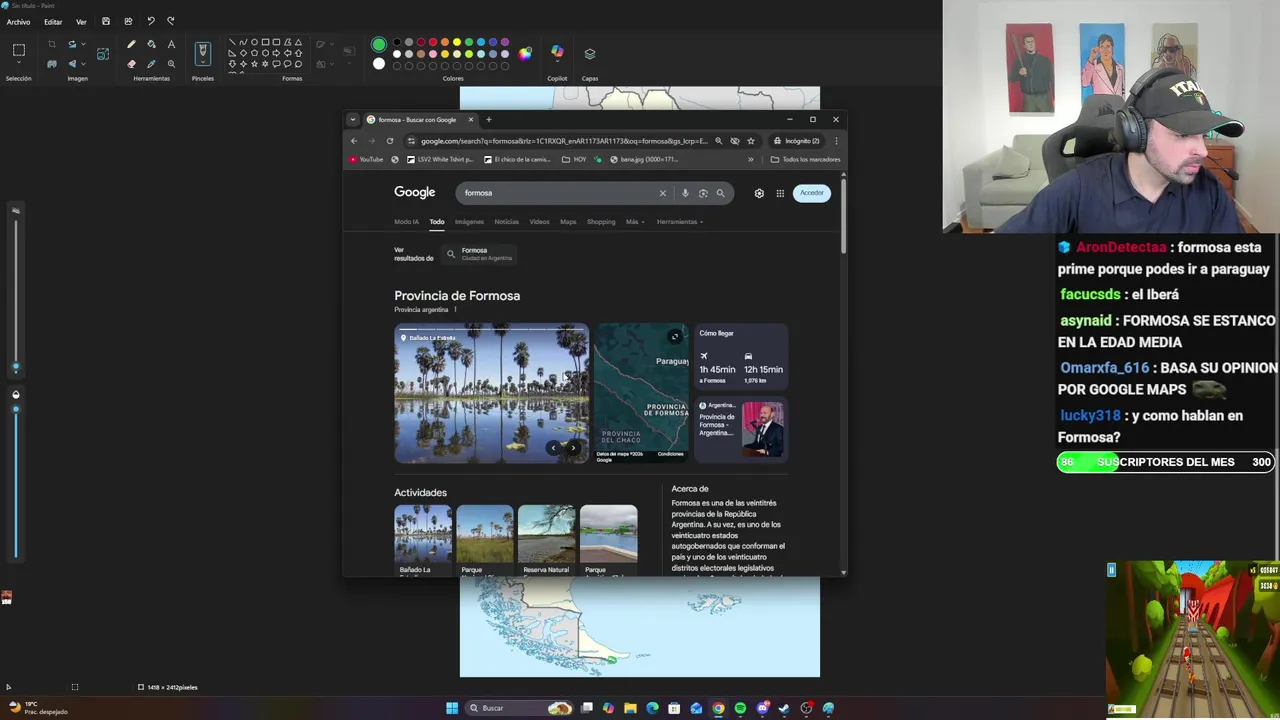Open the Copilot button in Paint
1280x720 pixels.
[x=557, y=53]
